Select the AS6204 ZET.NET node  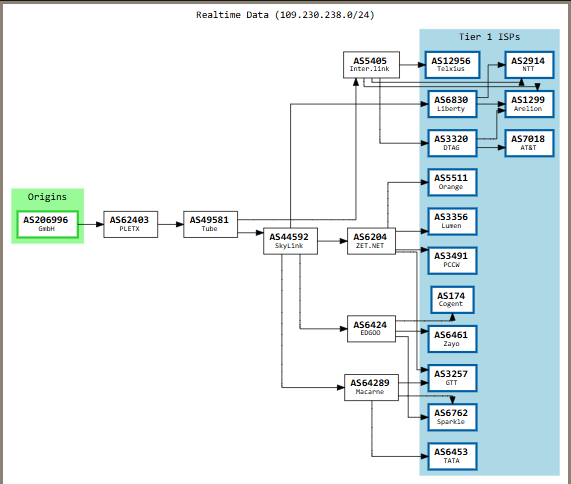371,241
